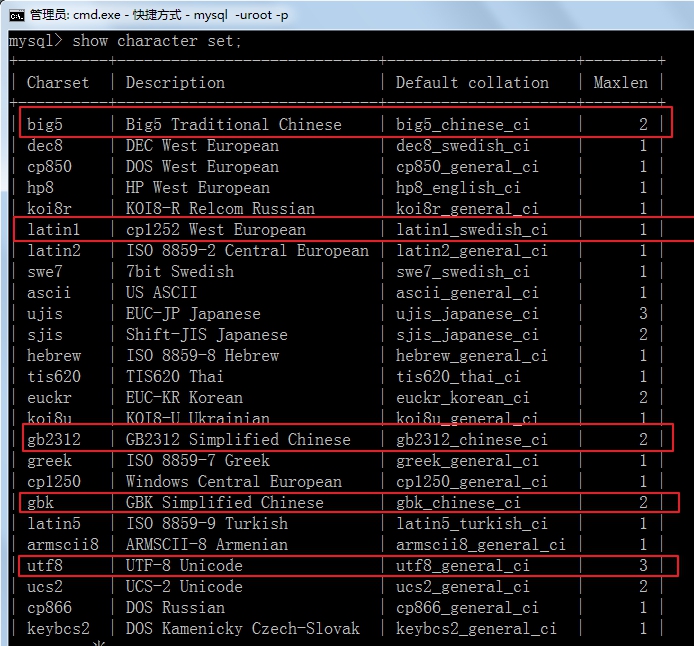Select the 'gb2312_chinese_ci' collation text
The width and height of the screenshot is (694, 646).
pyautogui.click(x=472, y=440)
